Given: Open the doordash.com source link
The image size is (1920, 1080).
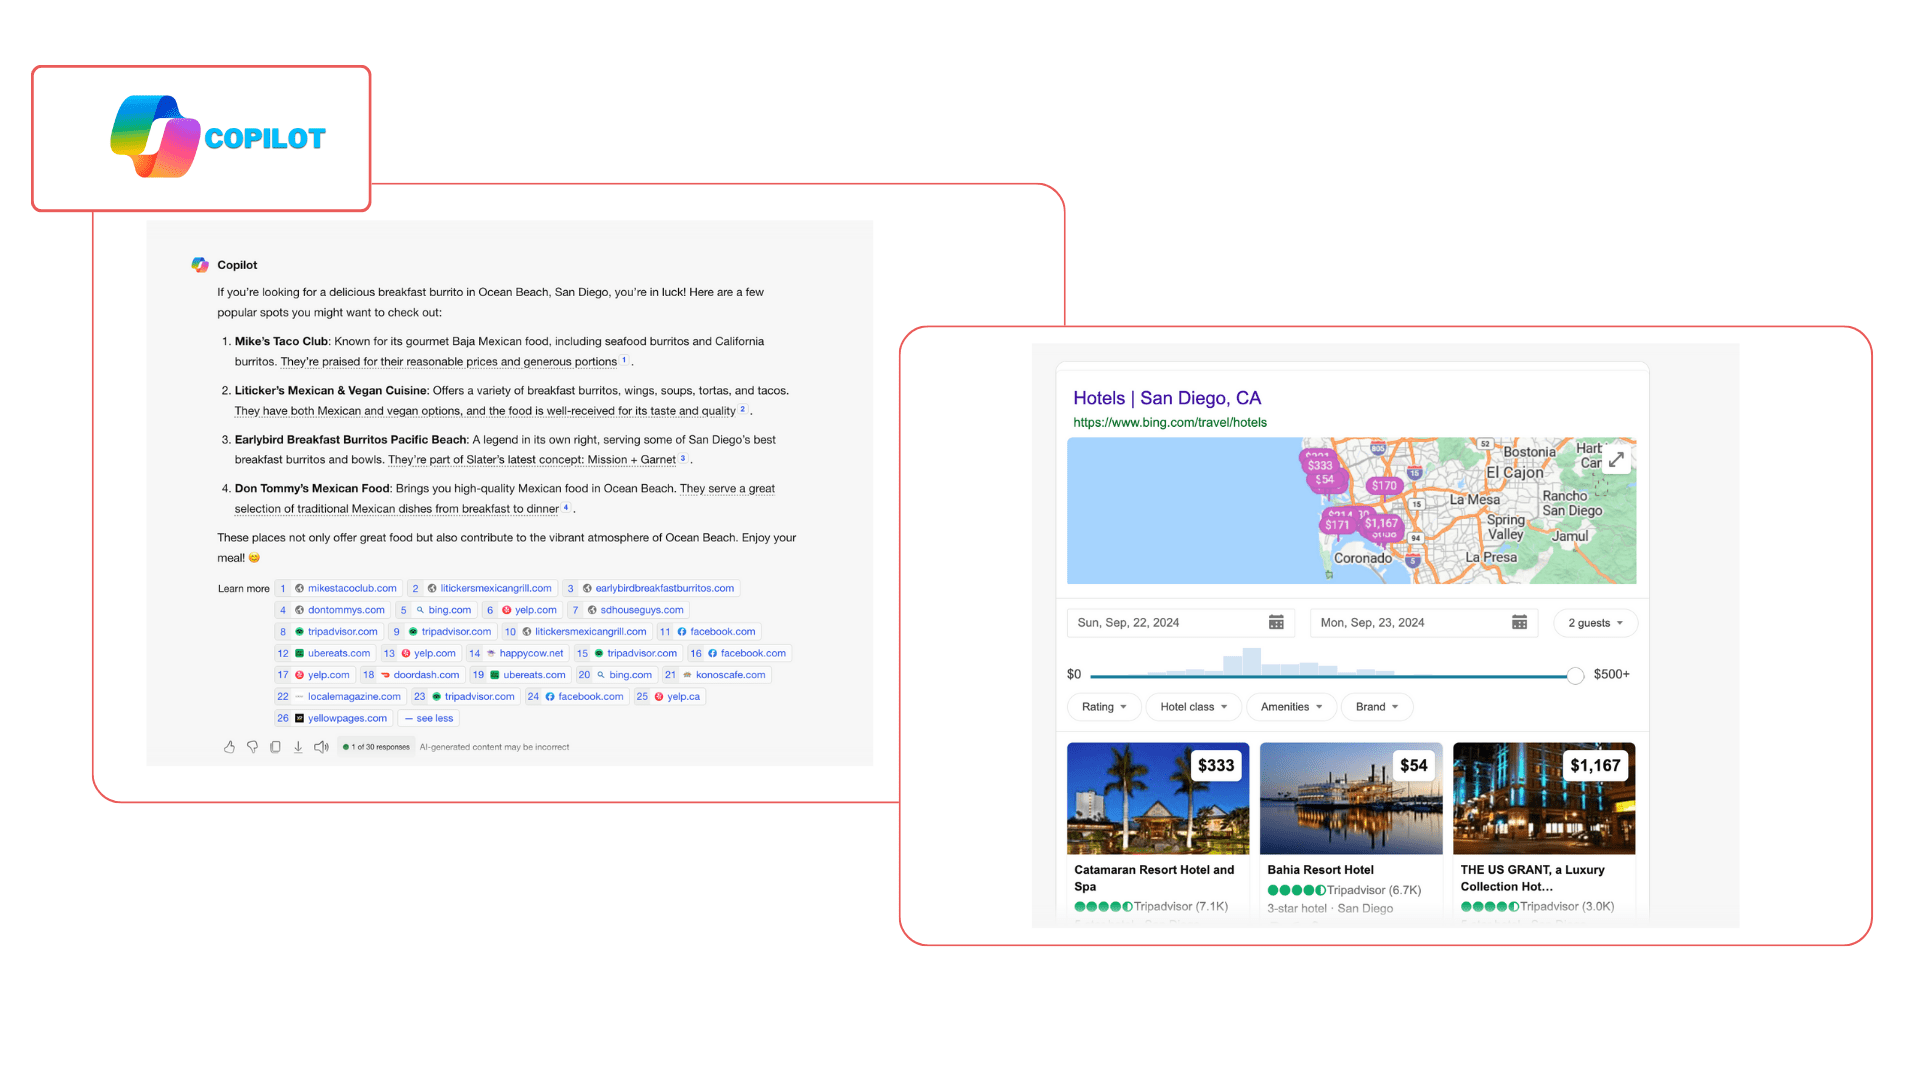Looking at the screenshot, I should (x=425, y=675).
